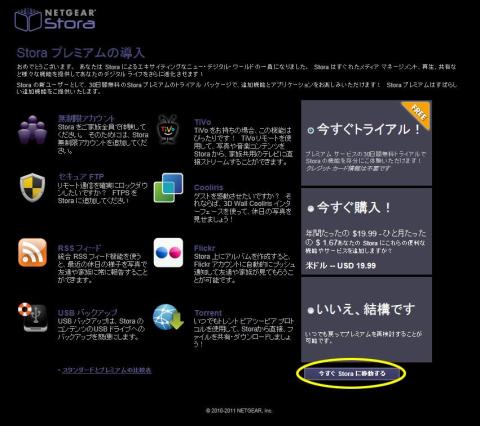Click the 今すぐトライアル！ panel heading
Image resolution: width=480 pixels, height=426 pixels.
click(x=369, y=129)
